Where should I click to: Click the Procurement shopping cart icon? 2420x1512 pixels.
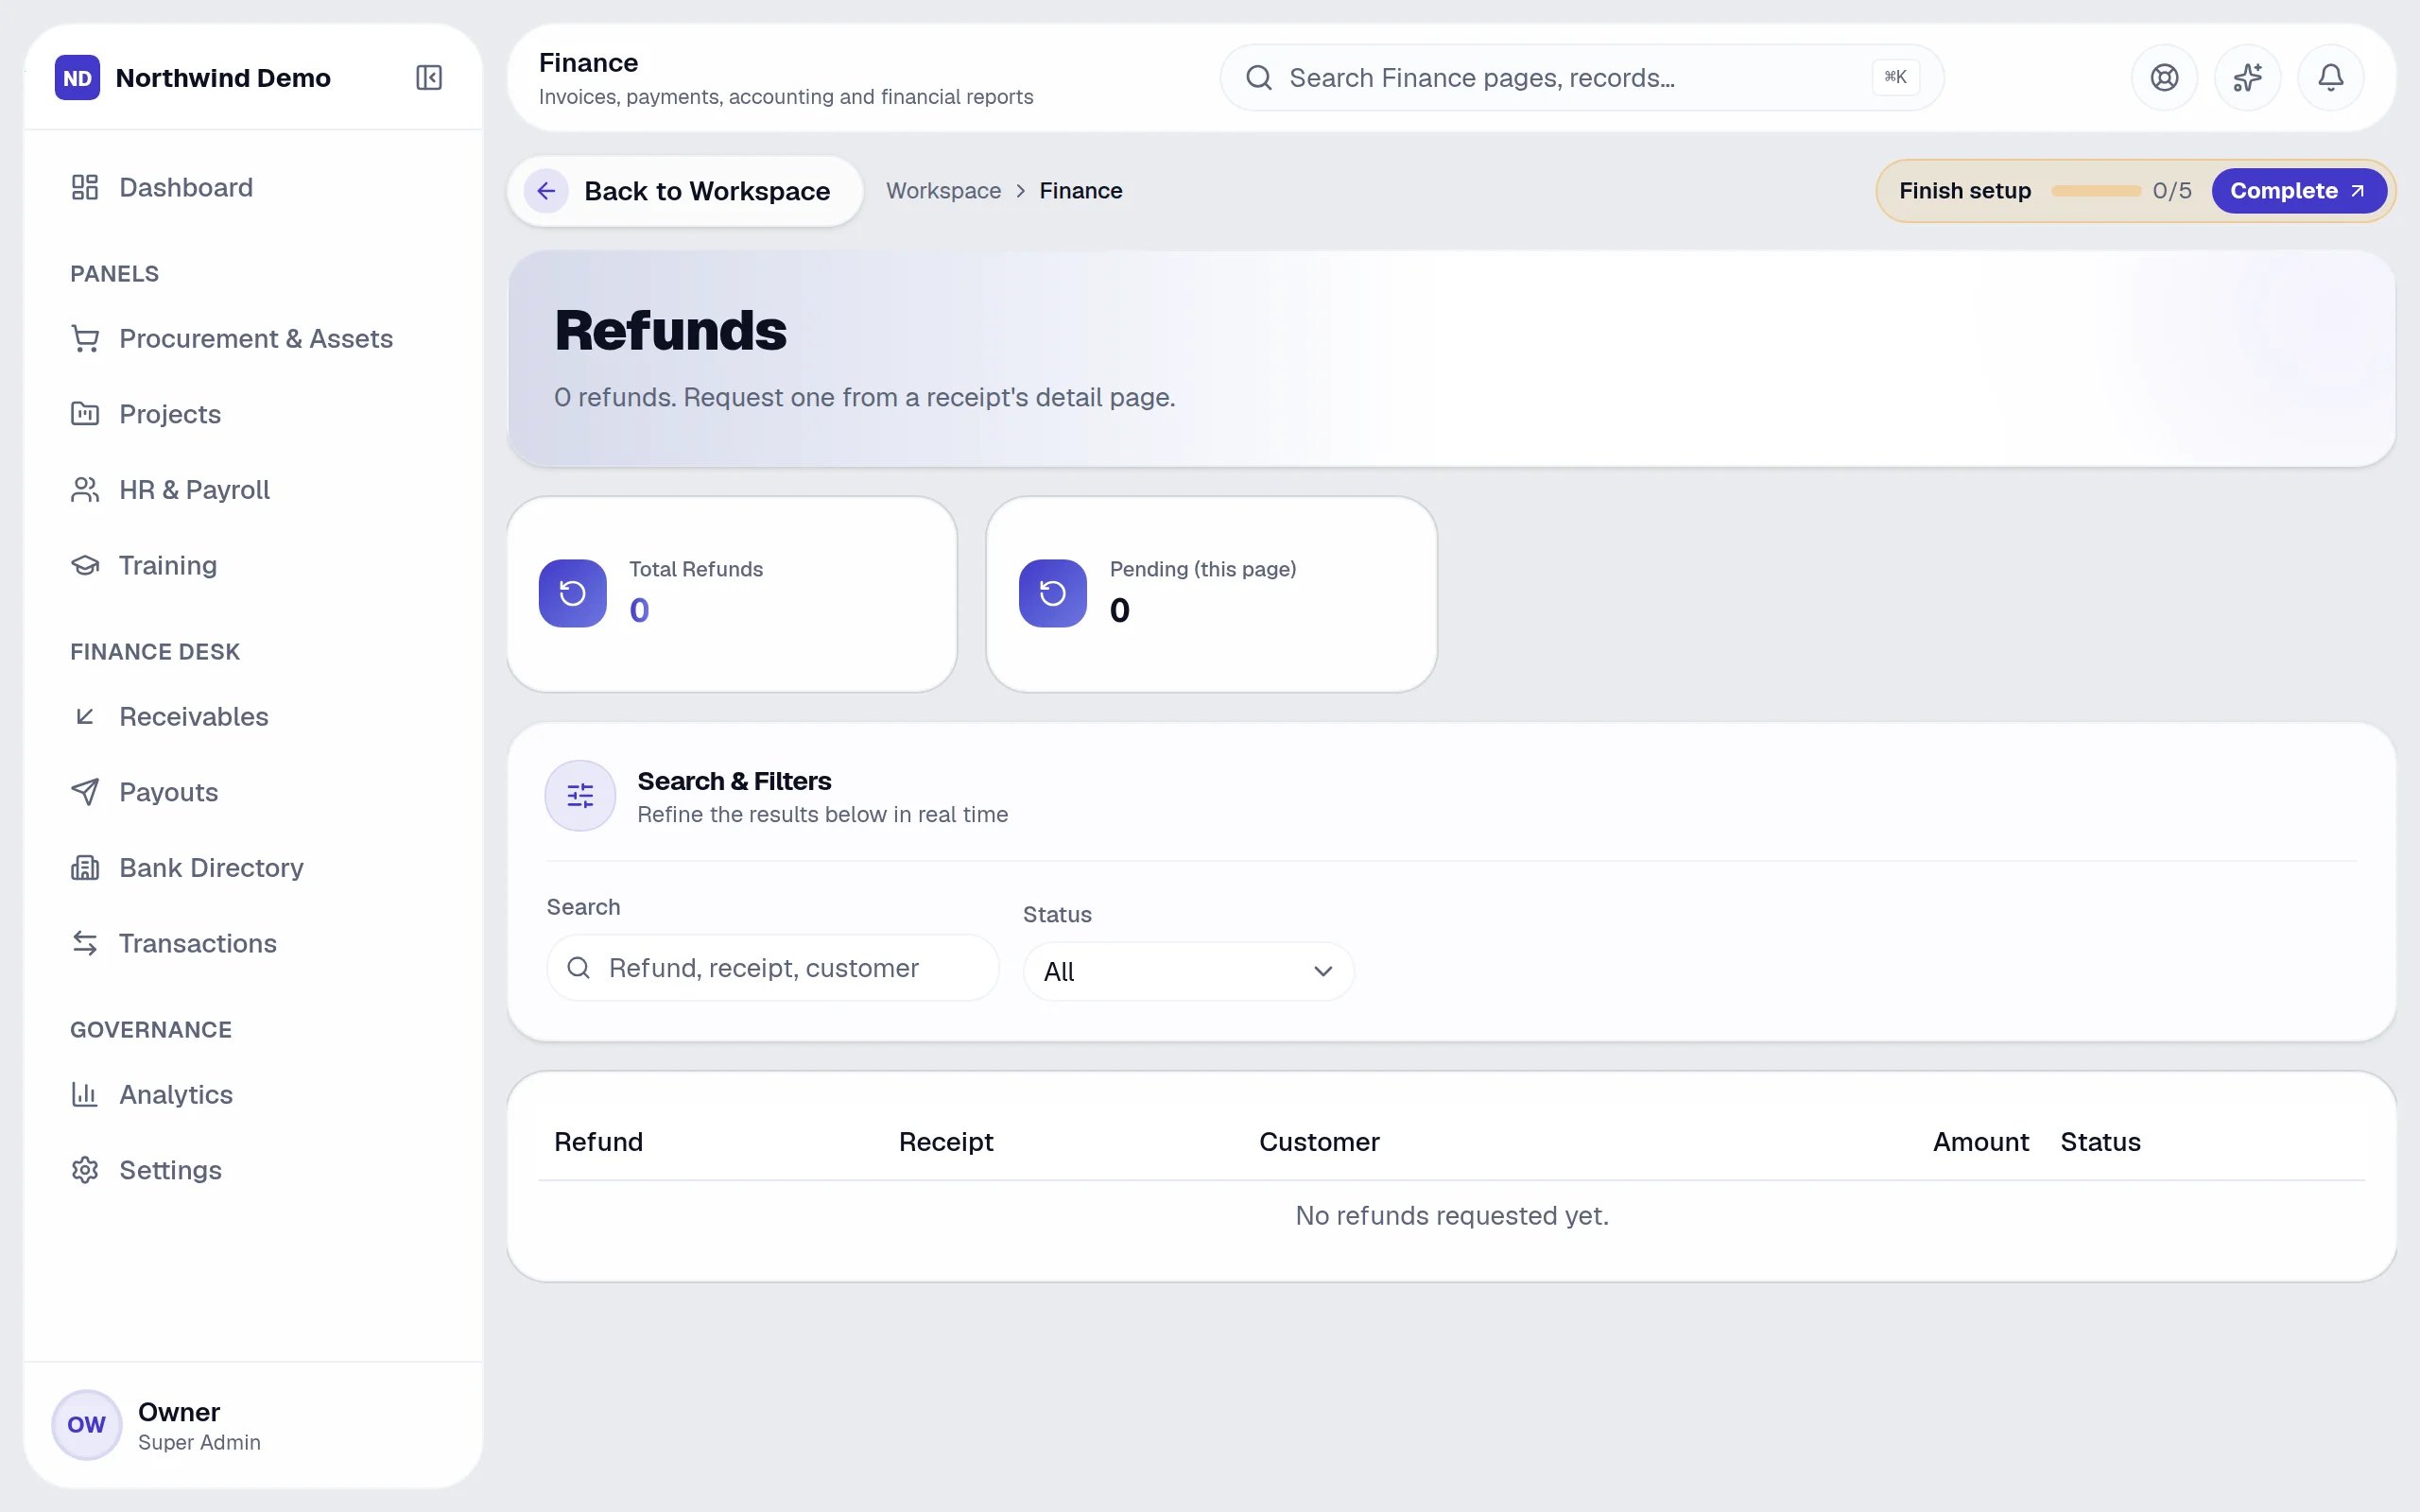click(x=85, y=339)
